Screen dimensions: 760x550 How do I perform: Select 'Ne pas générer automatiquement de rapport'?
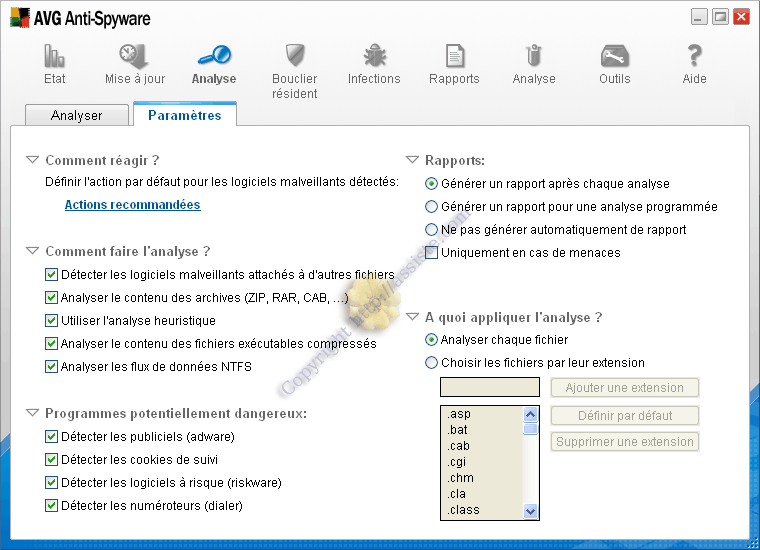pos(431,229)
